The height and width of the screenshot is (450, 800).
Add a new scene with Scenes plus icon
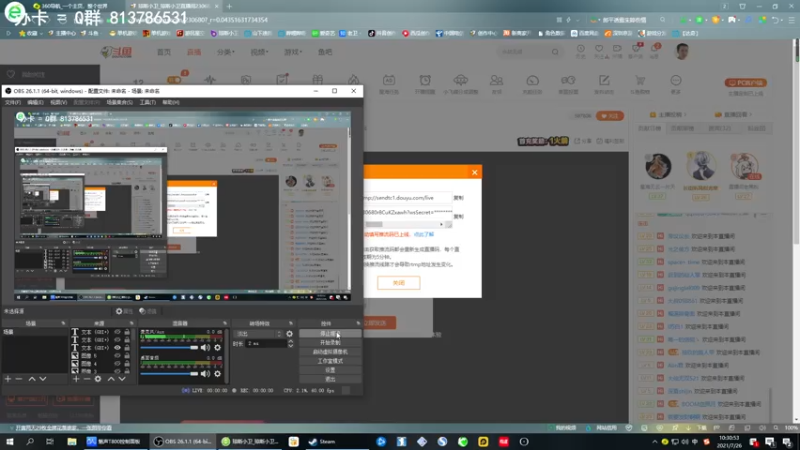click(x=8, y=379)
